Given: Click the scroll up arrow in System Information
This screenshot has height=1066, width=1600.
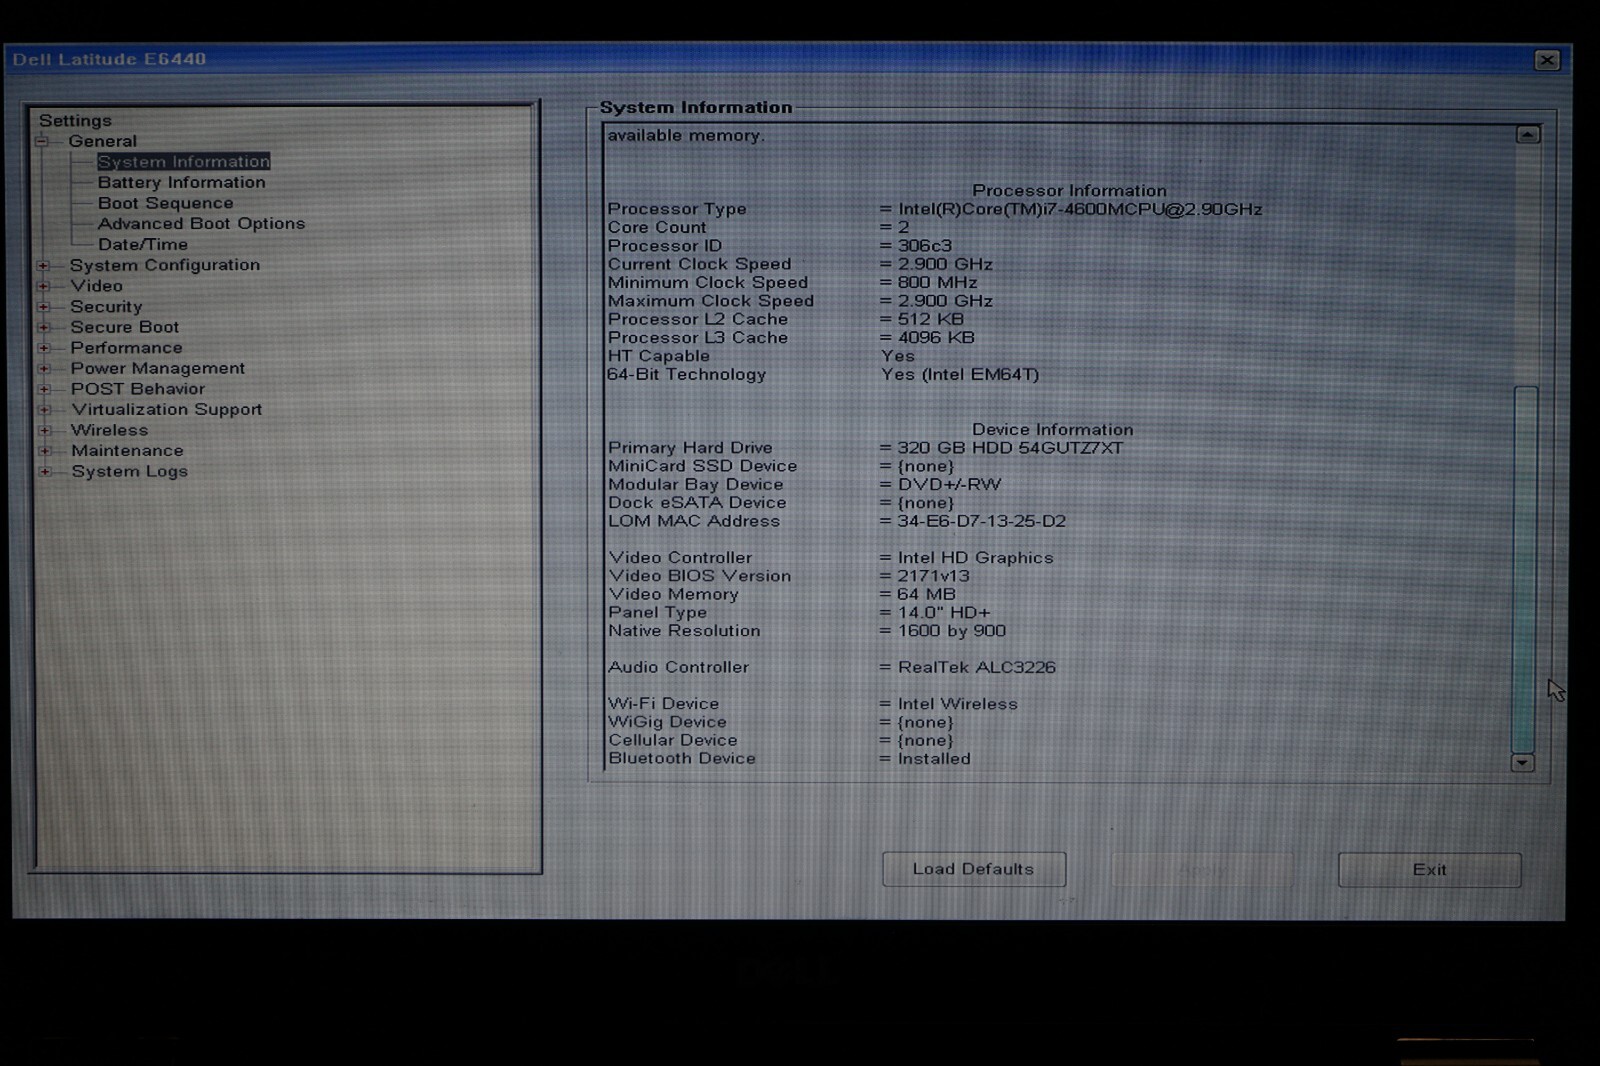Looking at the screenshot, I should coord(1527,134).
